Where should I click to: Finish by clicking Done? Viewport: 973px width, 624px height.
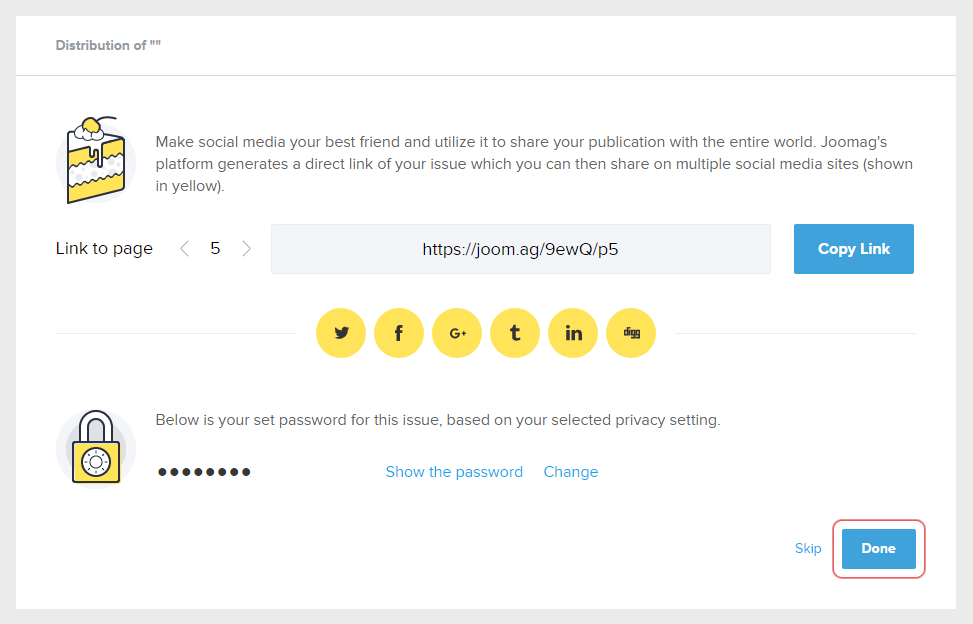[878, 548]
